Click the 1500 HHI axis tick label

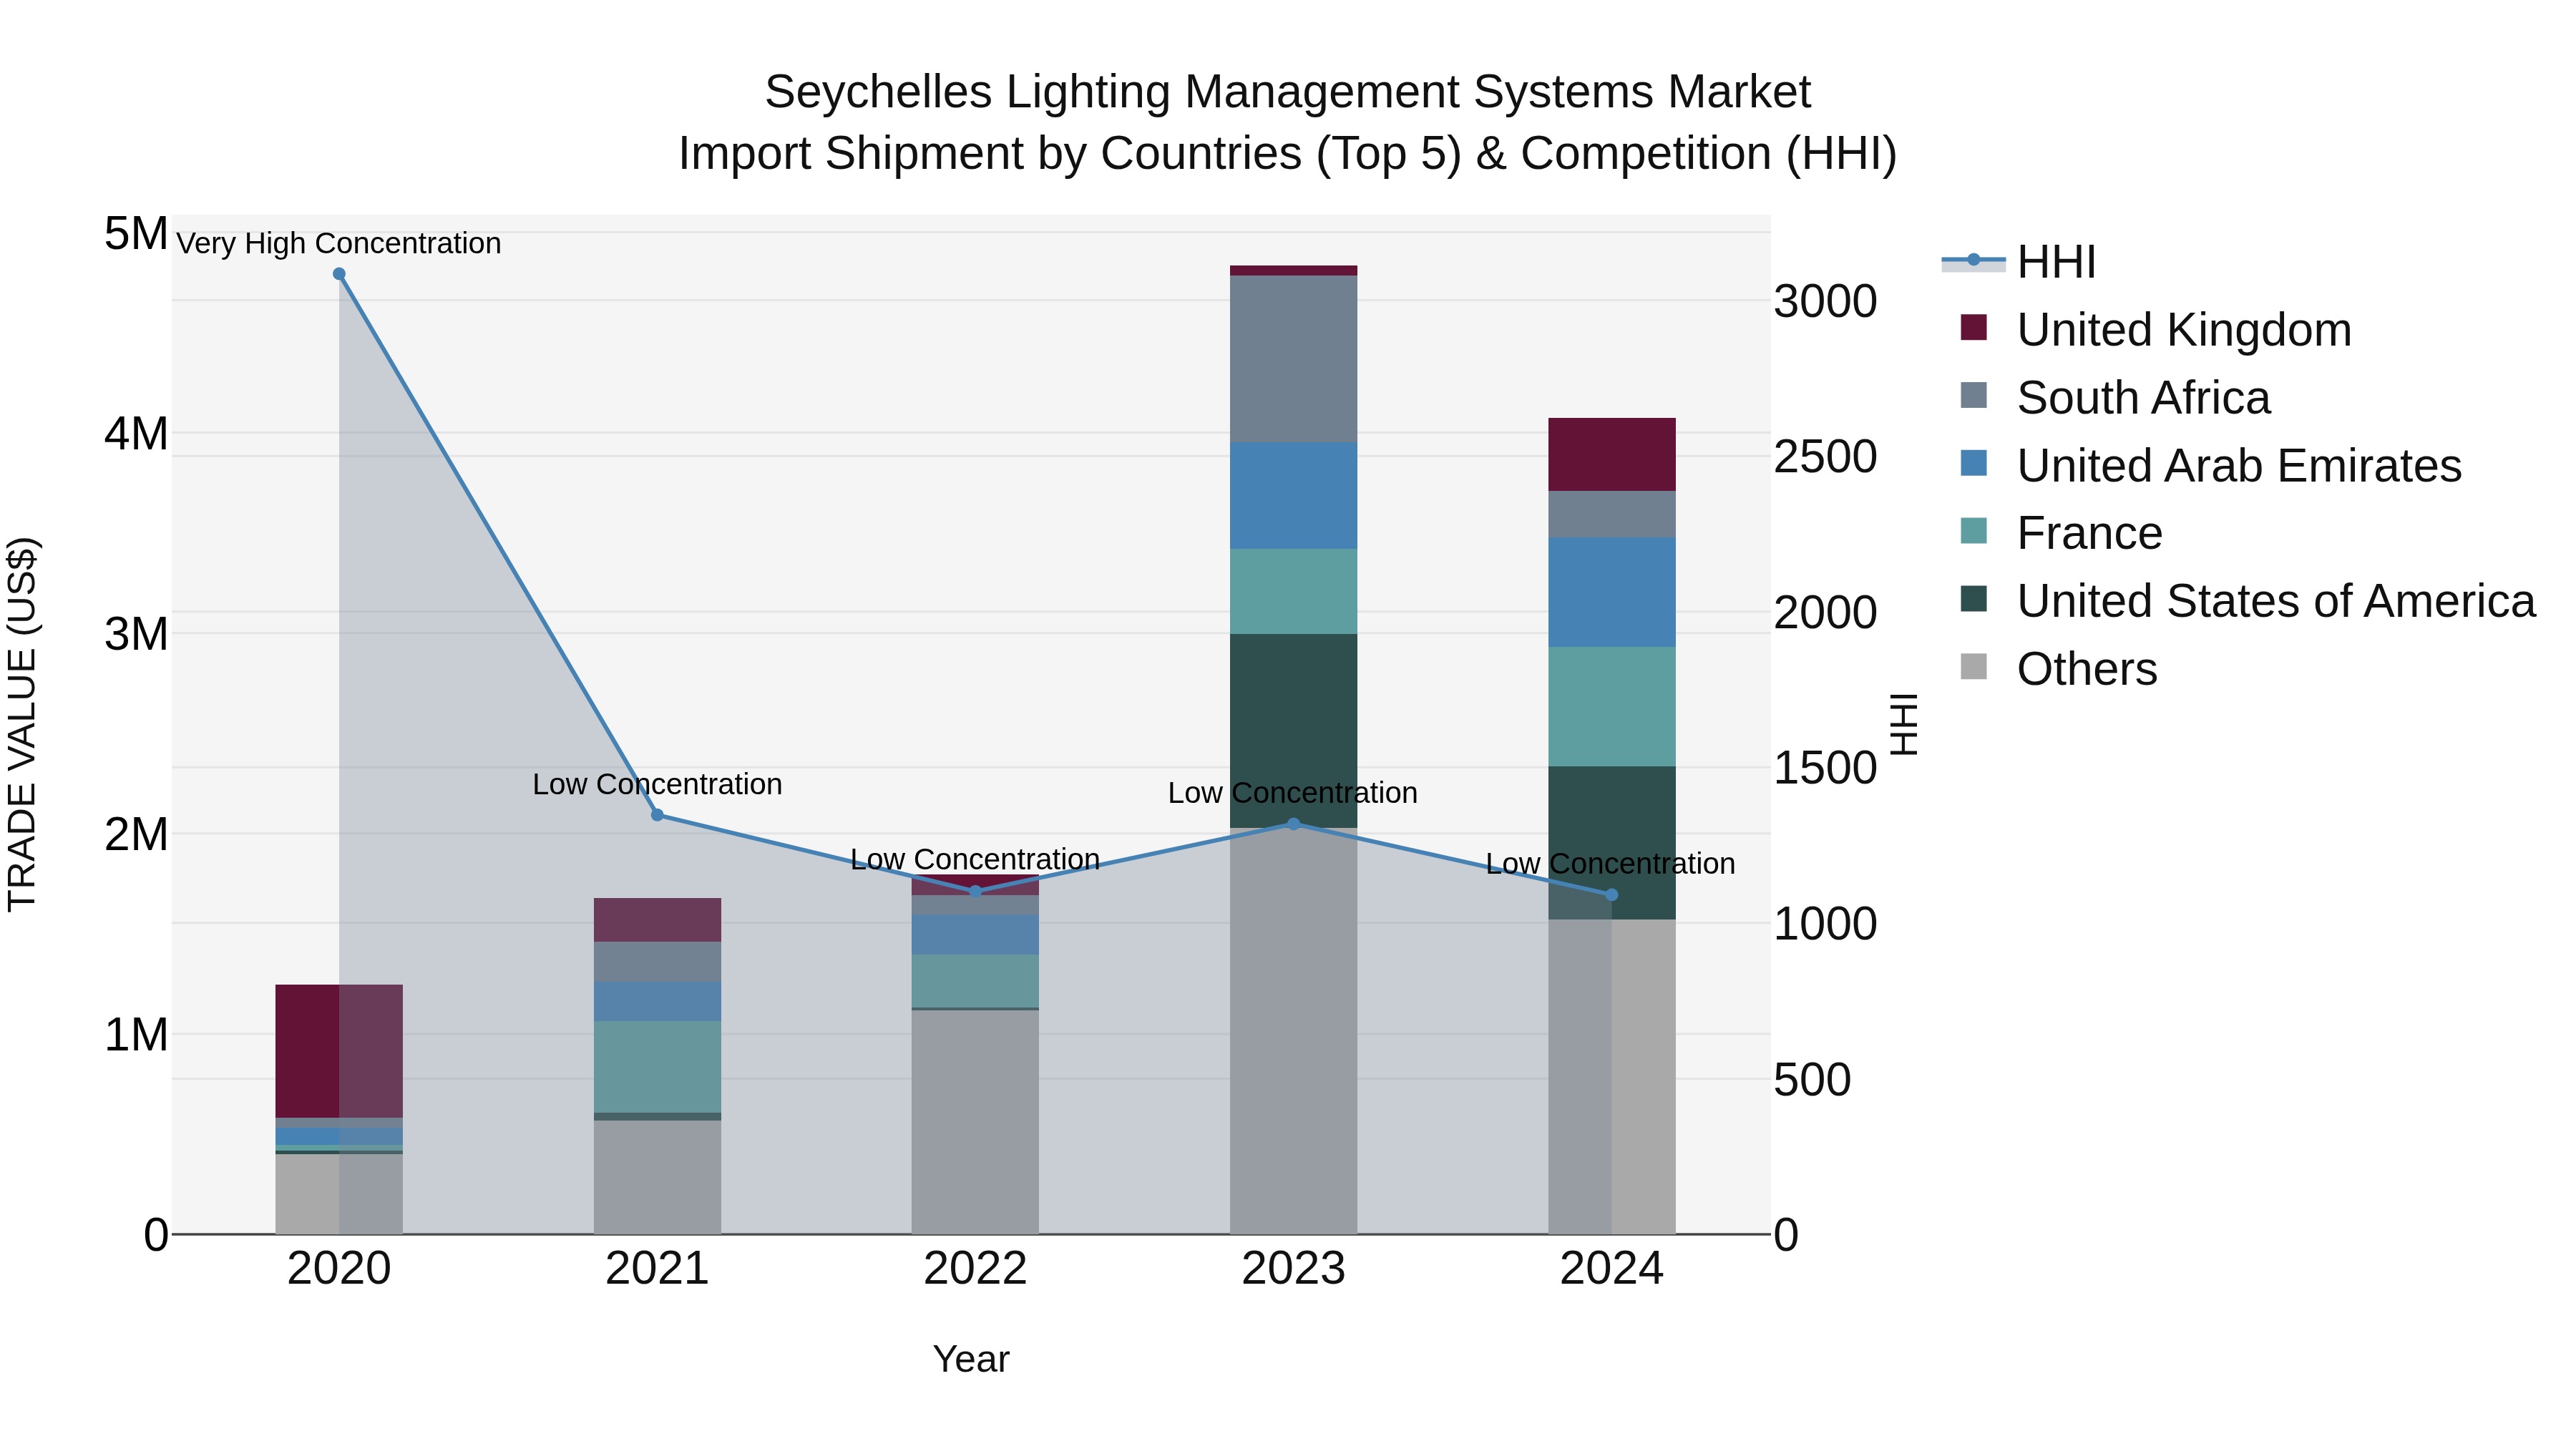(1826, 768)
